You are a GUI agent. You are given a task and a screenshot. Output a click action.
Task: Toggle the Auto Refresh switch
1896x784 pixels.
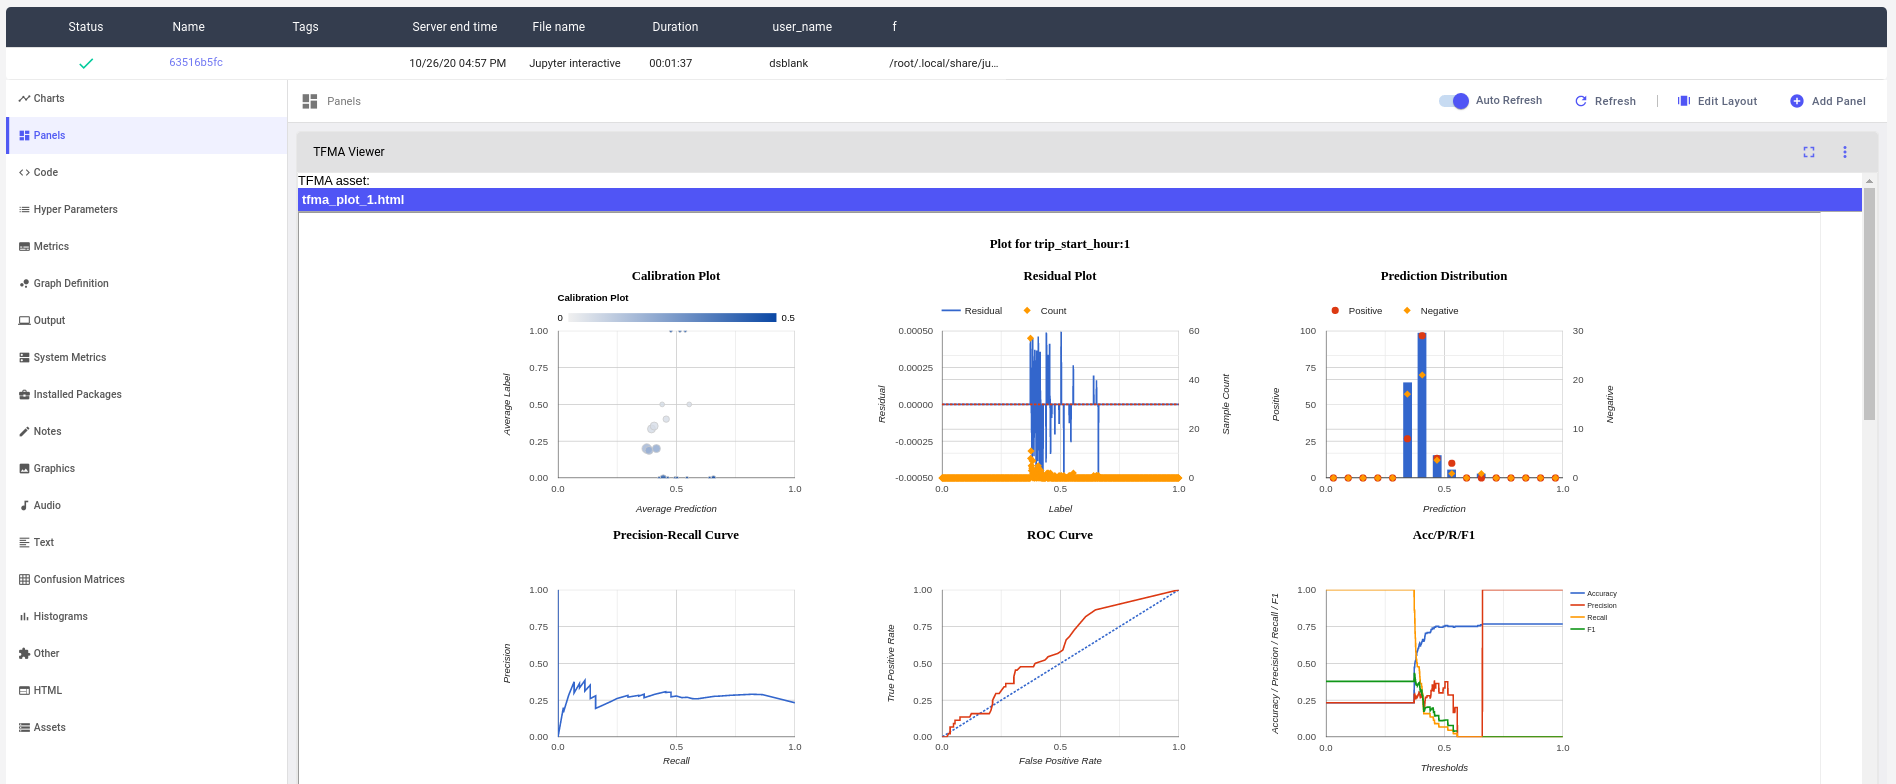pyautogui.click(x=1454, y=101)
